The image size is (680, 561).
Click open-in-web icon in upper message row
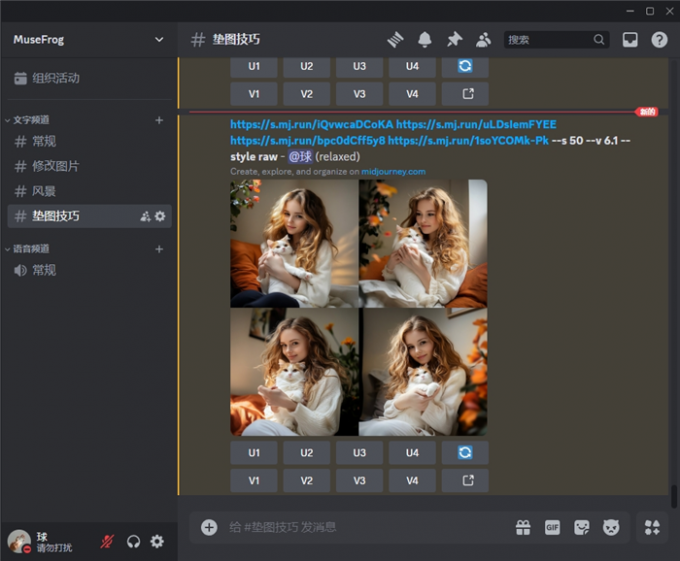[465, 94]
